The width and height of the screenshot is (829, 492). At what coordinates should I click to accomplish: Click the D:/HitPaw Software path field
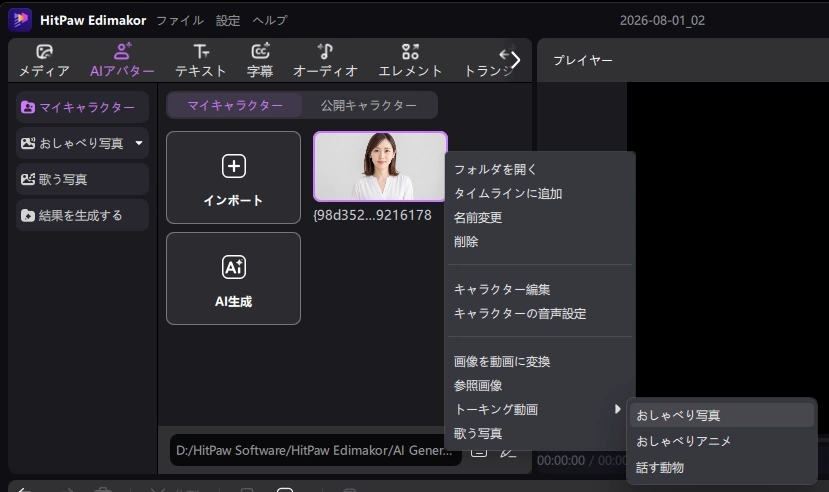316,450
